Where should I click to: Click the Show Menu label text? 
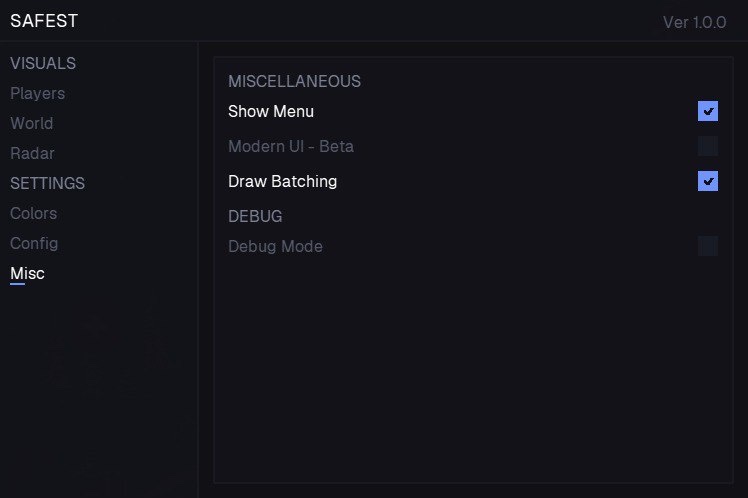(271, 111)
